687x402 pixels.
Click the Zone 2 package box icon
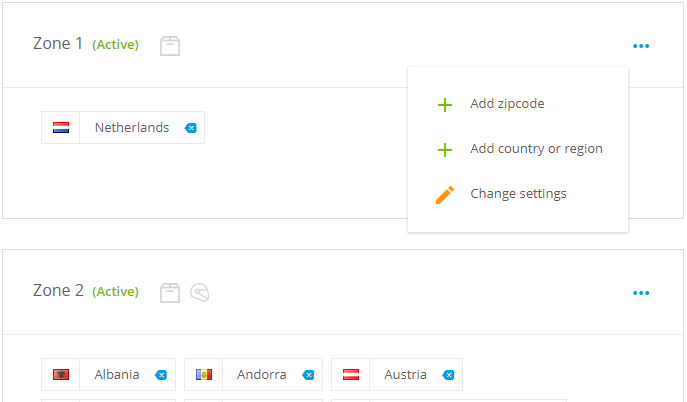coord(170,292)
